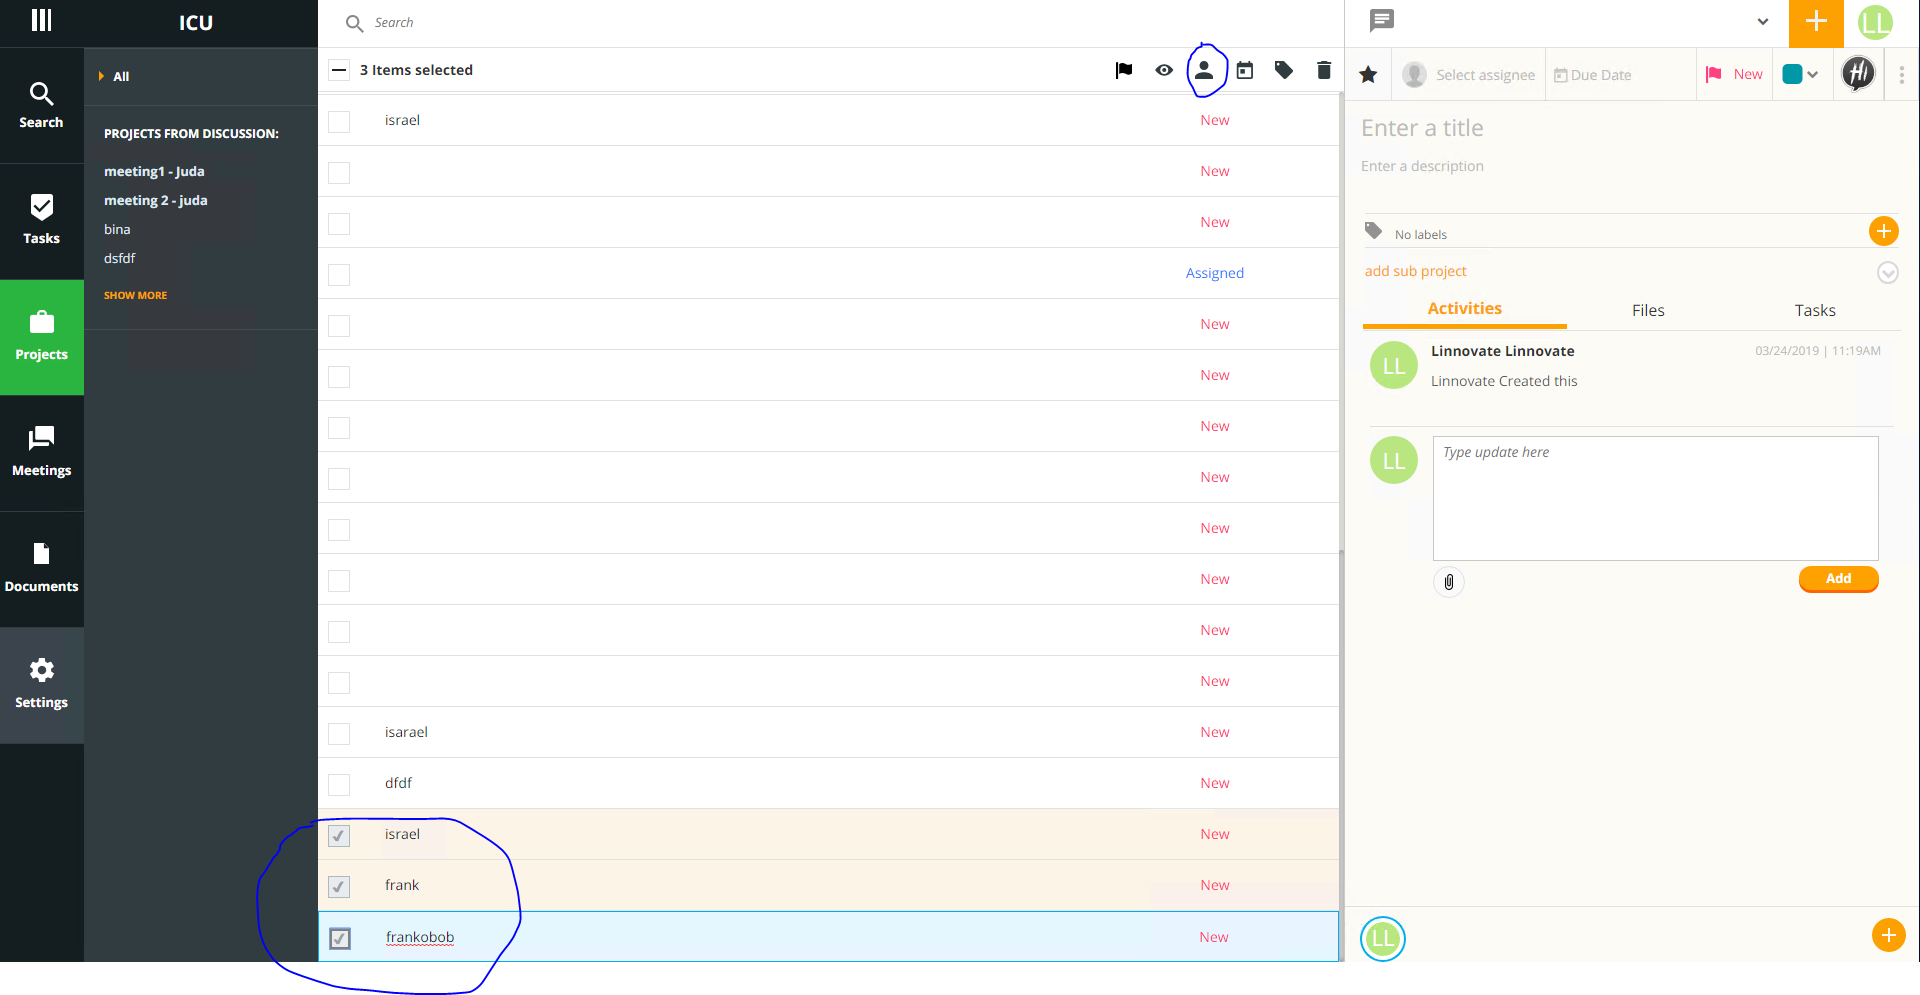This screenshot has width=1920, height=995.
Task: Open Settings gear in sidebar
Action: (41, 685)
